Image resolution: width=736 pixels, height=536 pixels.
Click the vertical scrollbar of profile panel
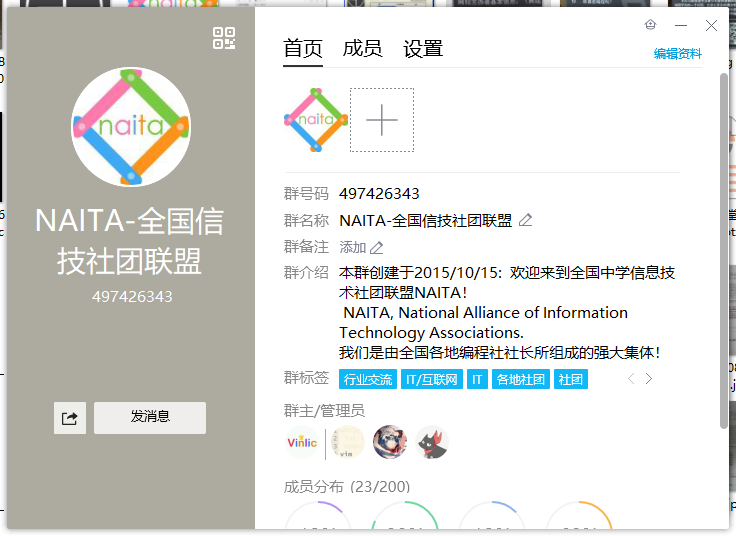tap(724, 250)
